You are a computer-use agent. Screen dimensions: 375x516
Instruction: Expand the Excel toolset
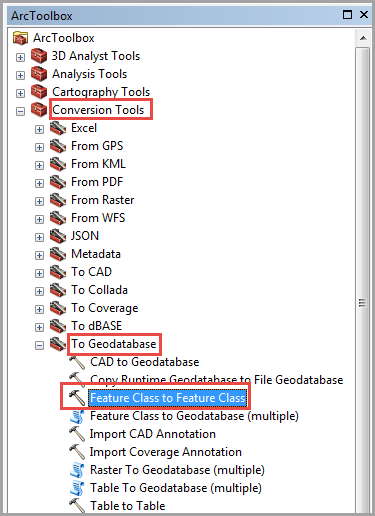pyautogui.click(x=39, y=129)
